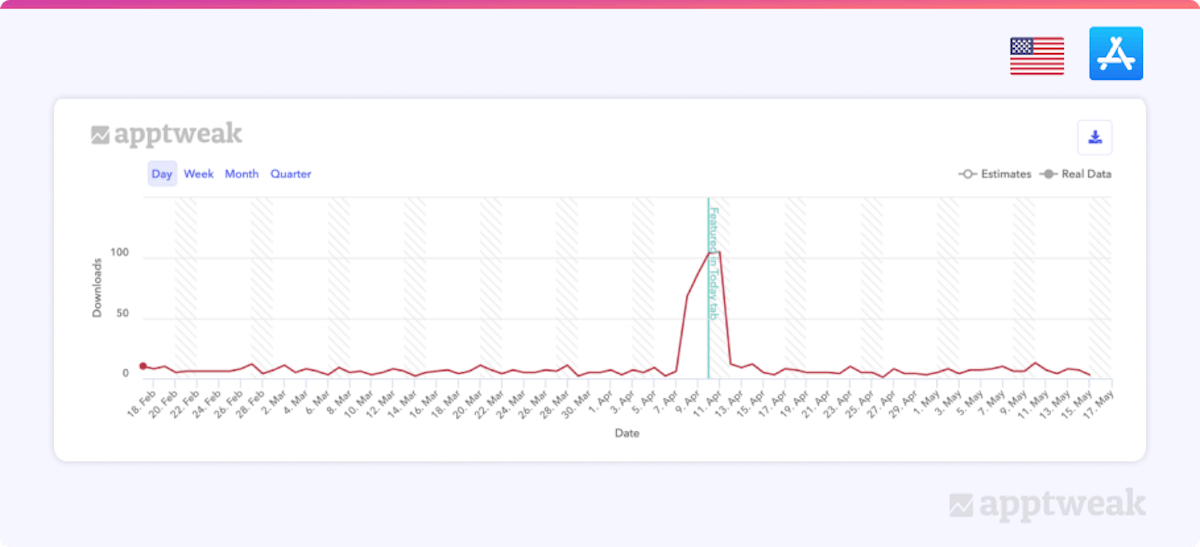Viewport: 1200px width, 547px height.
Task: Click the 100 value on y-axis
Action: pos(119,253)
